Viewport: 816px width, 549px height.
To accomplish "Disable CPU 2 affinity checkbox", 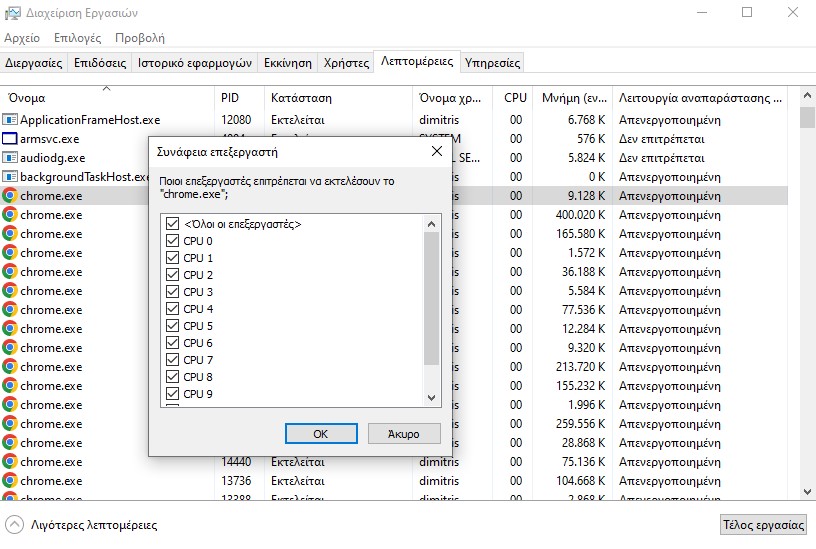I will coord(172,275).
